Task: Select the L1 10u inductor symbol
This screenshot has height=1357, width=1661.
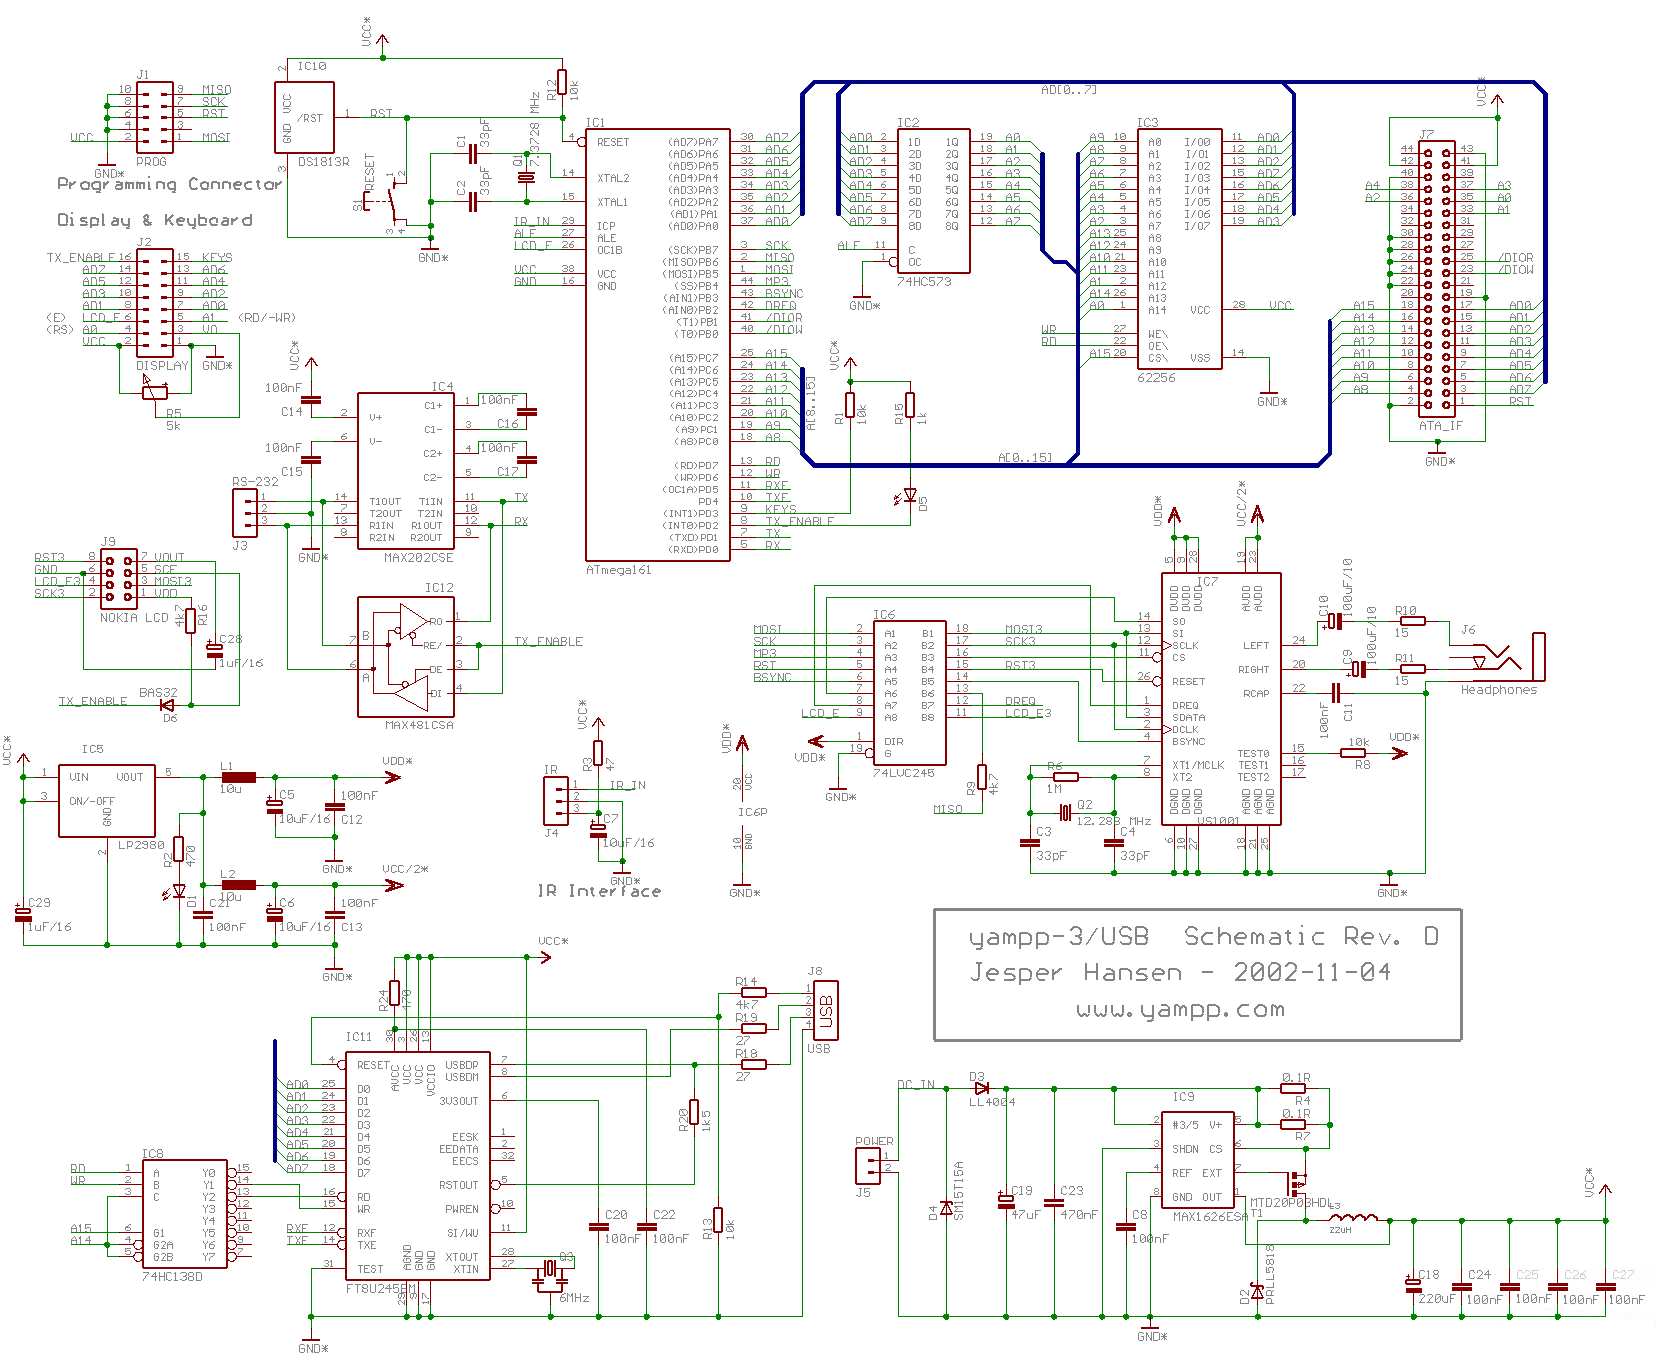Action: point(238,777)
